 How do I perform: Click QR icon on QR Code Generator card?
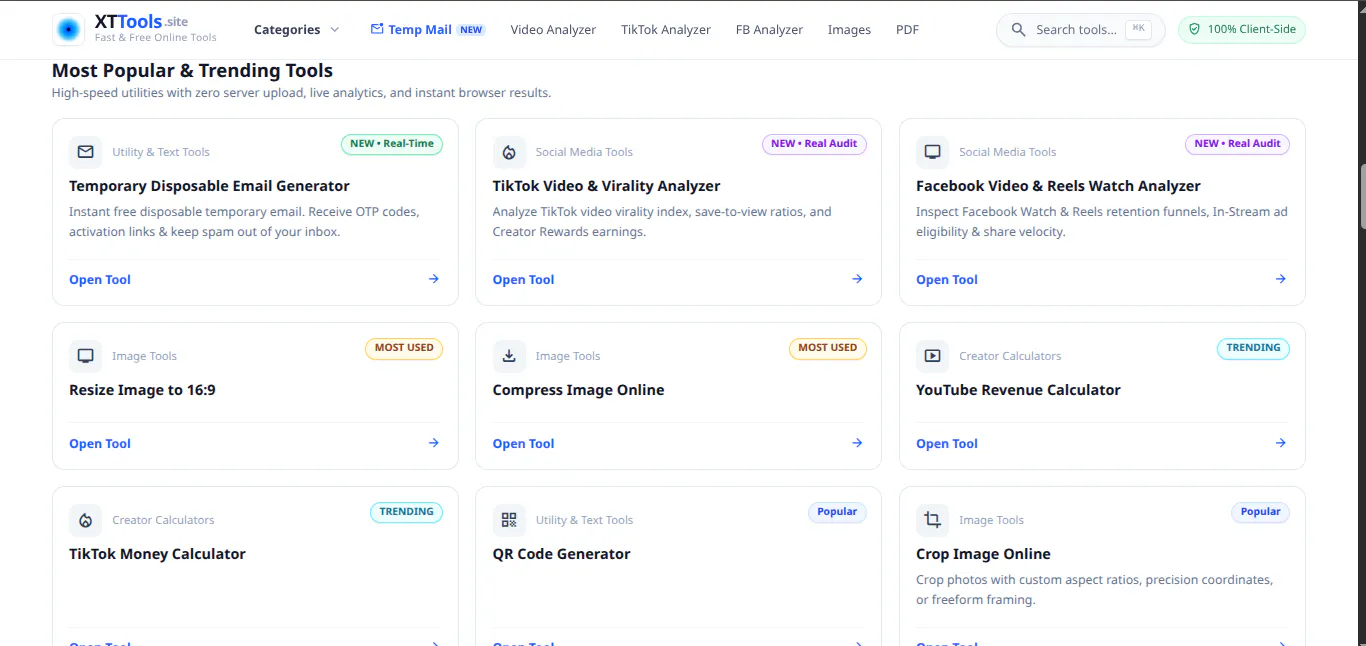(509, 520)
